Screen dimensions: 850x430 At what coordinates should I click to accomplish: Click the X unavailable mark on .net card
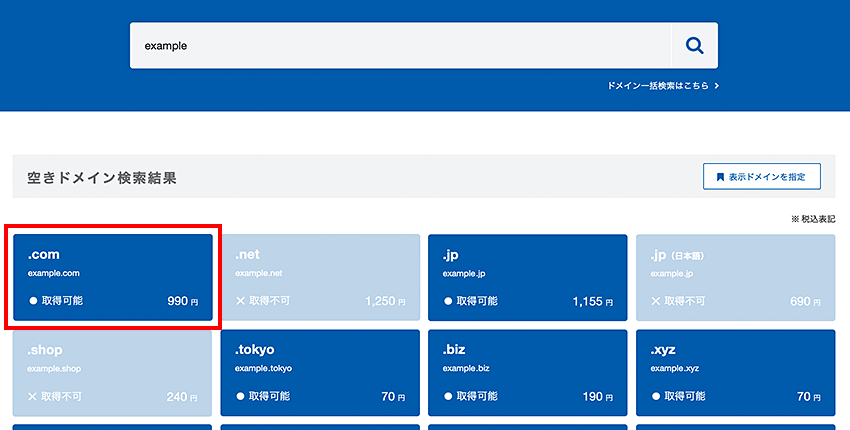(x=240, y=300)
